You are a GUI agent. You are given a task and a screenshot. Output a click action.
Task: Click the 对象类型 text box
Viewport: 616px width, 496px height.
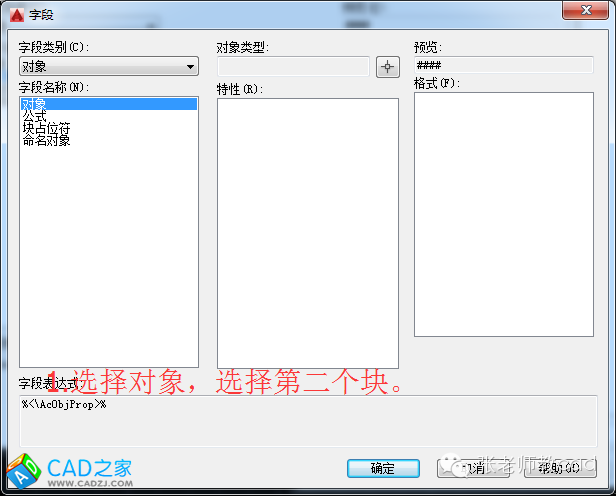(293, 67)
